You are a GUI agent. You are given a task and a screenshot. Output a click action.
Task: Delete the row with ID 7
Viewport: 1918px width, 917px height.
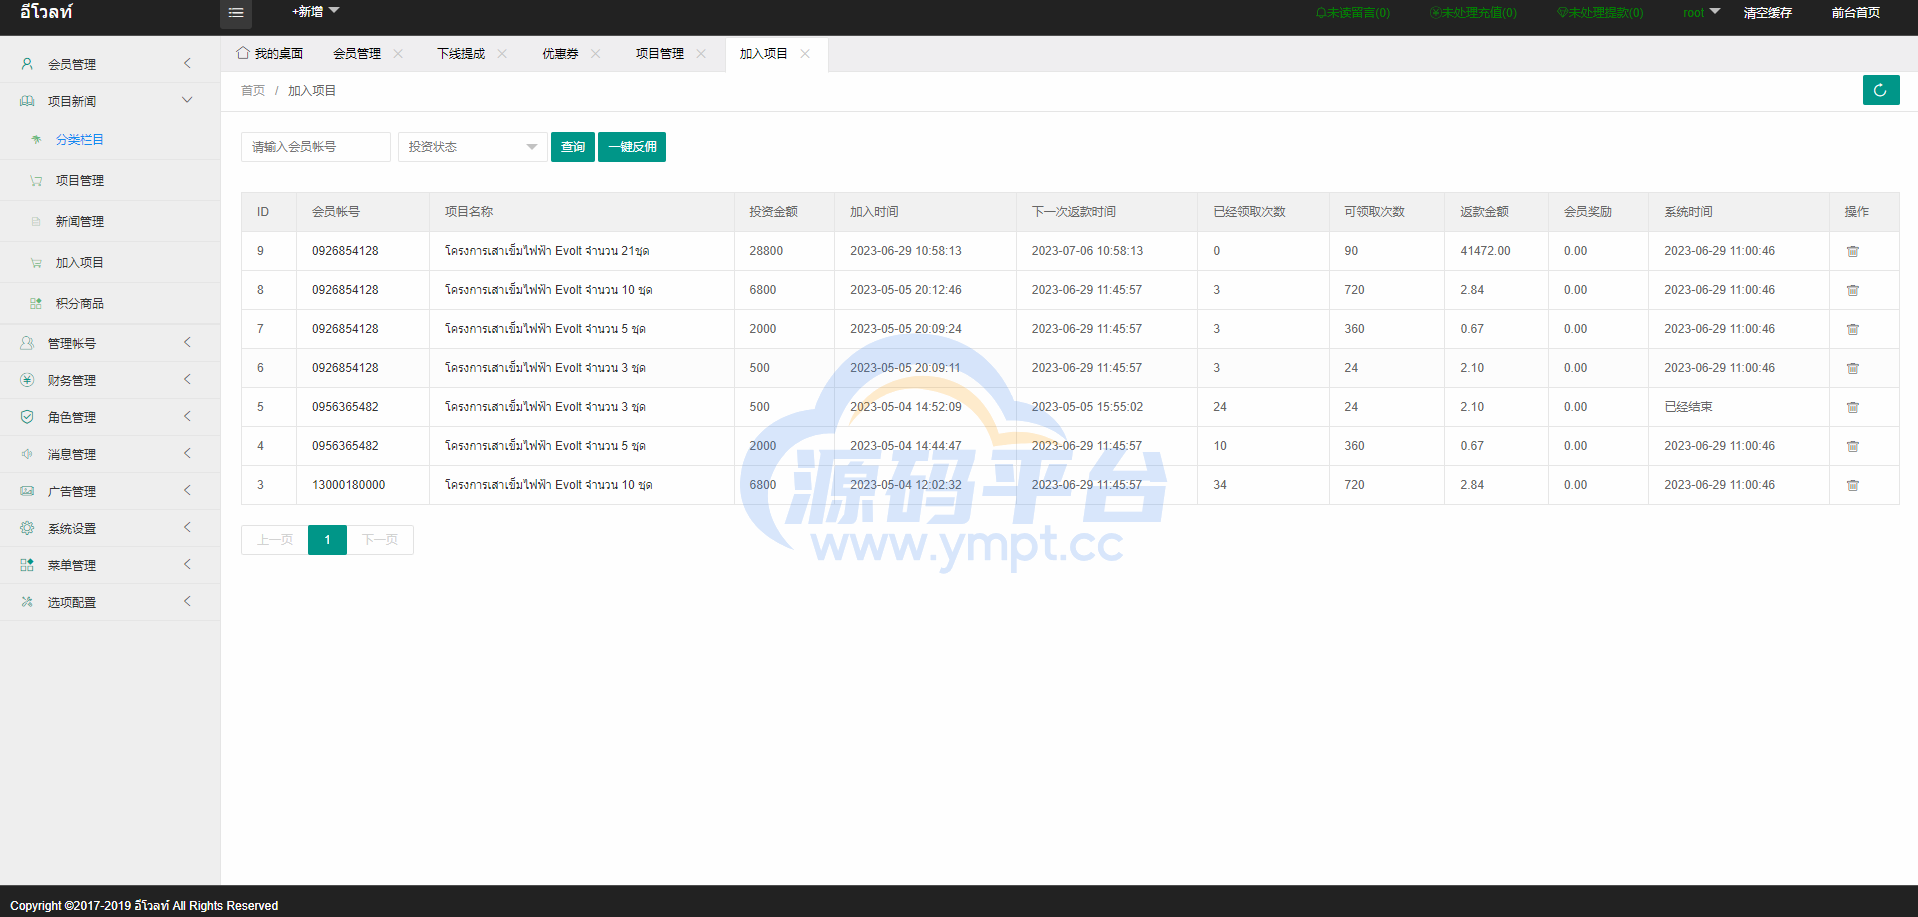[1852, 329]
